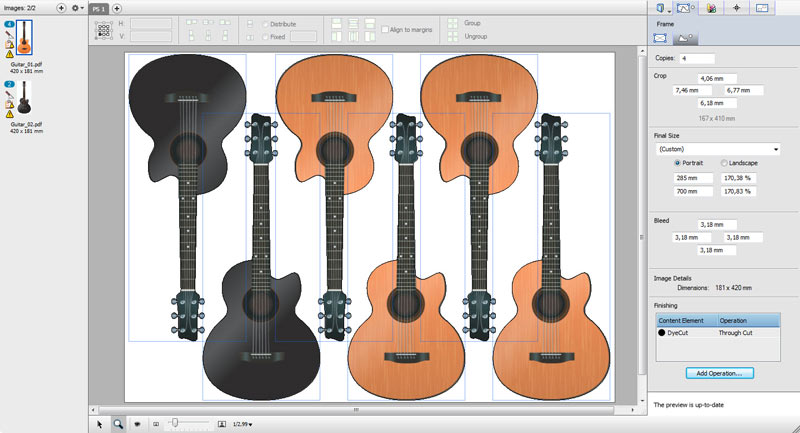The width and height of the screenshot is (800, 433).
Task: Open the layout tab with dropdown arrow
Action: tap(664, 8)
